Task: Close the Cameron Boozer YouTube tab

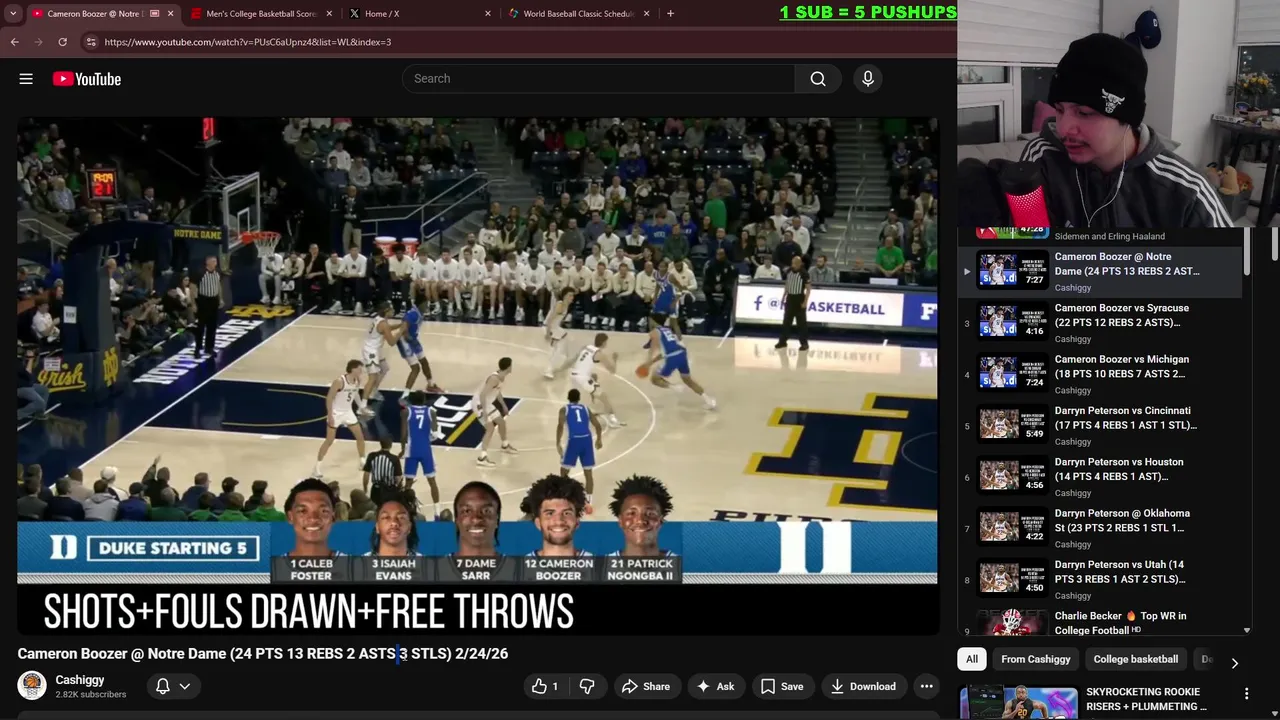Action: click(170, 14)
